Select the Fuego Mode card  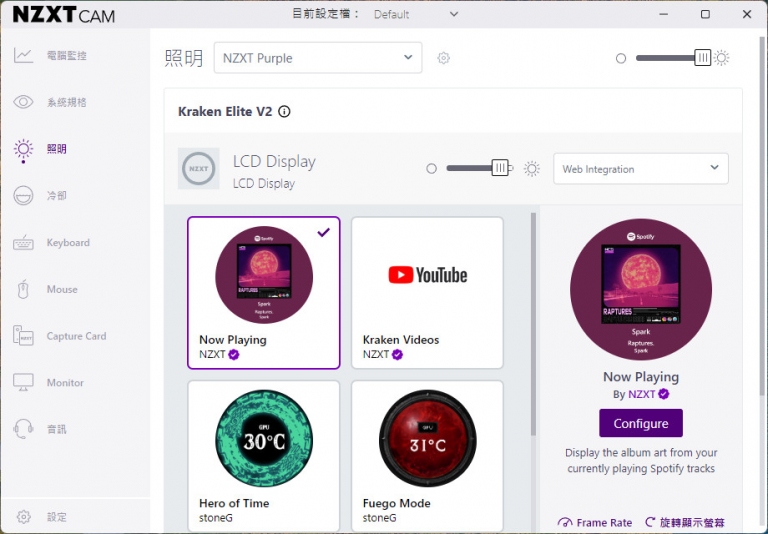point(427,456)
